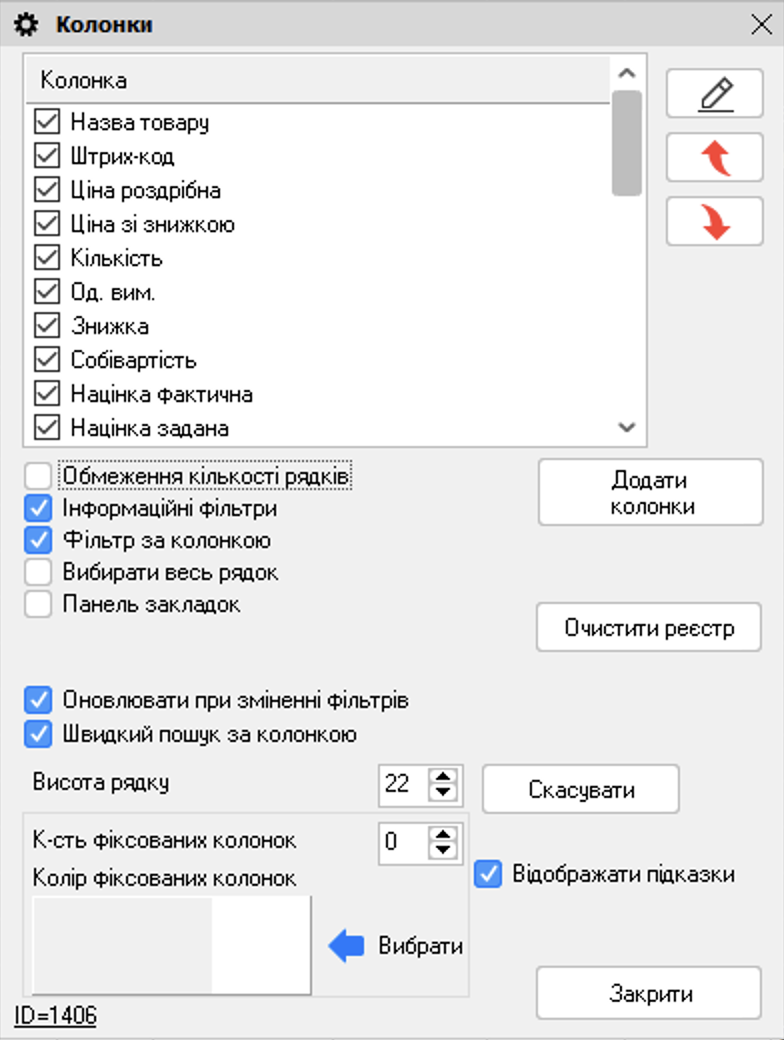Click the Скасувати button

(581, 789)
